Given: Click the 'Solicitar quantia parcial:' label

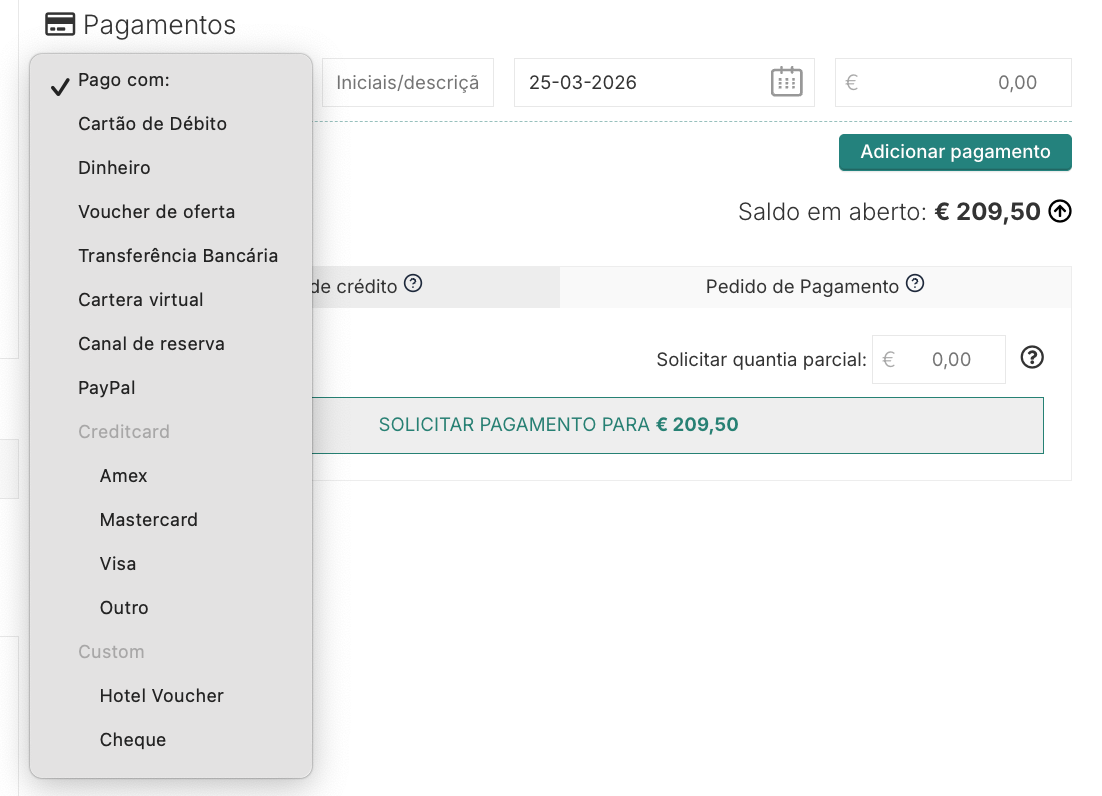Looking at the screenshot, I should pos(762,360).
